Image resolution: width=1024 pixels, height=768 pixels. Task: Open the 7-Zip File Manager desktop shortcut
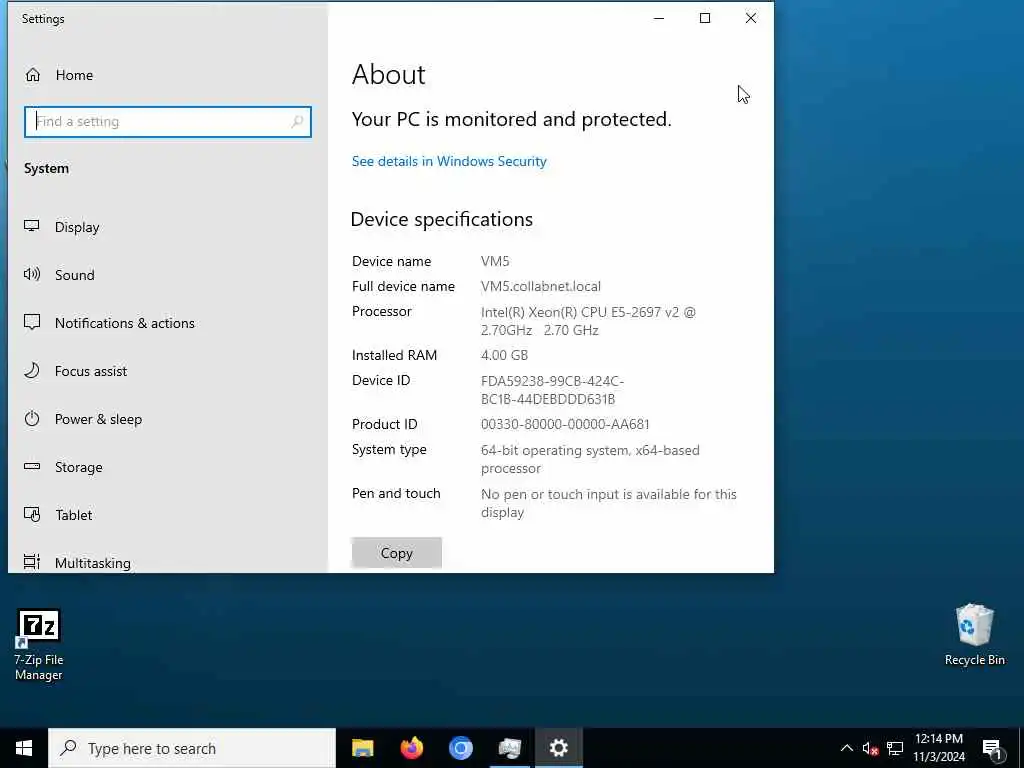coord(39,645)
